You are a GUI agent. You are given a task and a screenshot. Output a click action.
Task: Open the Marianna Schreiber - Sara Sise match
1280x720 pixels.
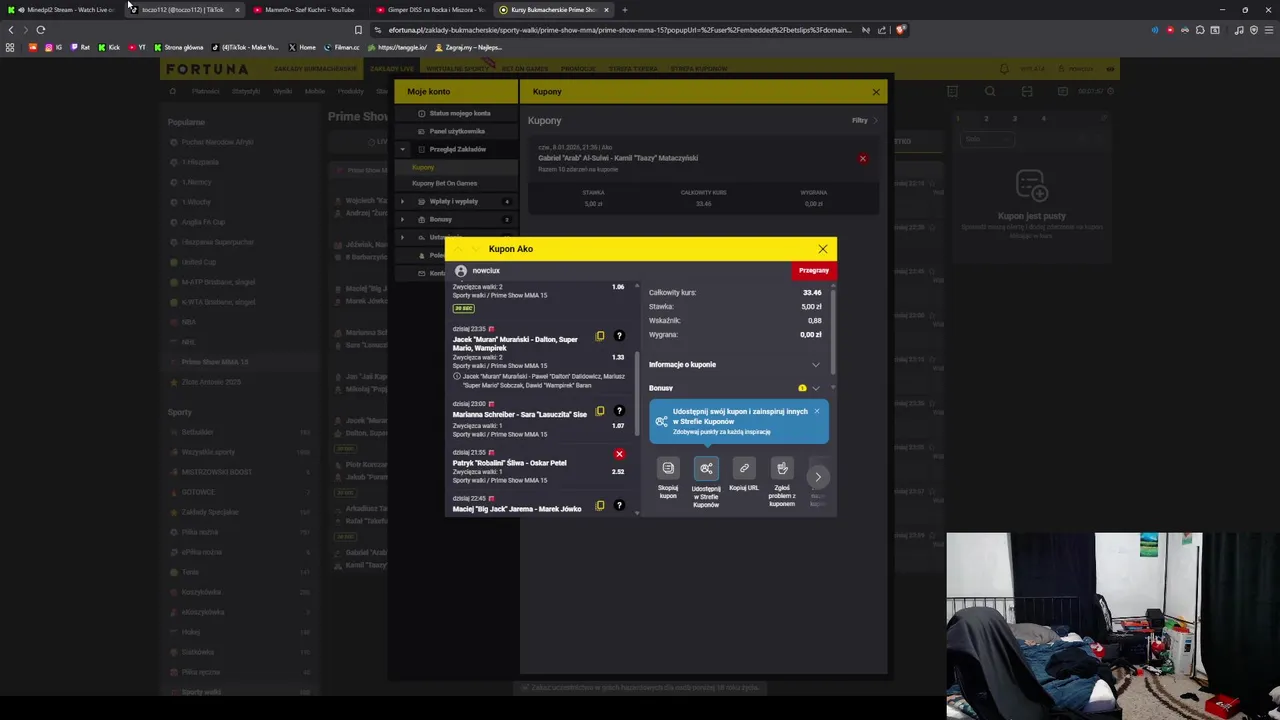click(520, 414)
